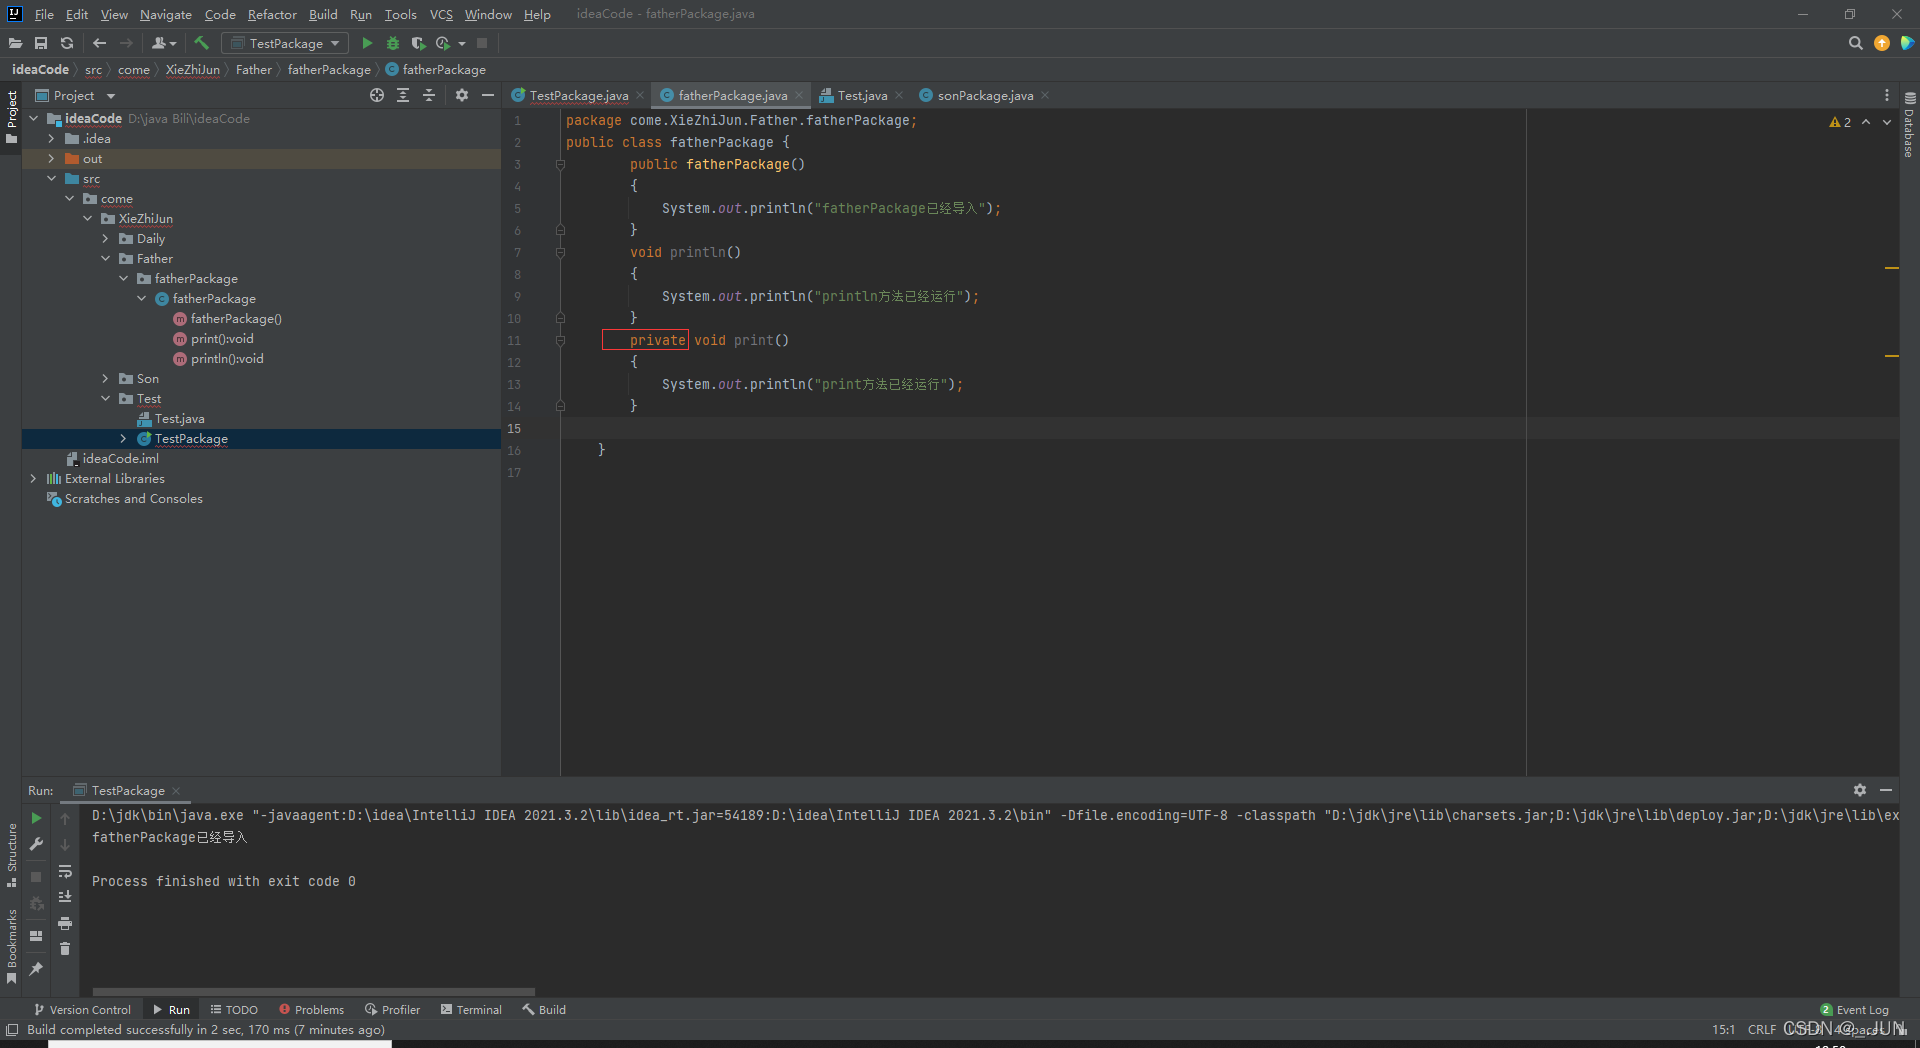Open the Refactor menu
This screenshot has height=1048, width=1920.
click(x=272, y=14)
